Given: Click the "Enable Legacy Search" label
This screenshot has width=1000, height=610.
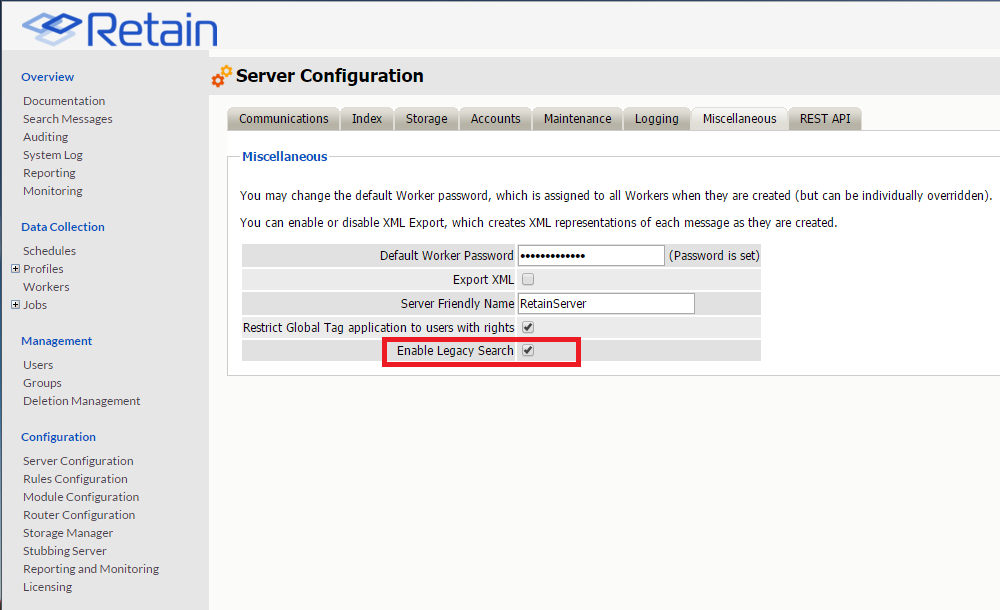Looking at the screenshot, I should click(x=455, y=350).
